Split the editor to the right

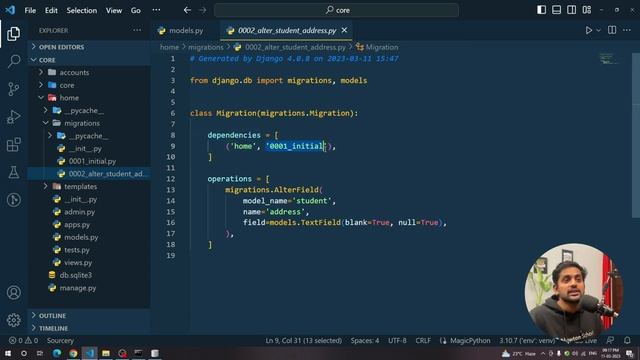pyautogui.click(x=612, y=30)
